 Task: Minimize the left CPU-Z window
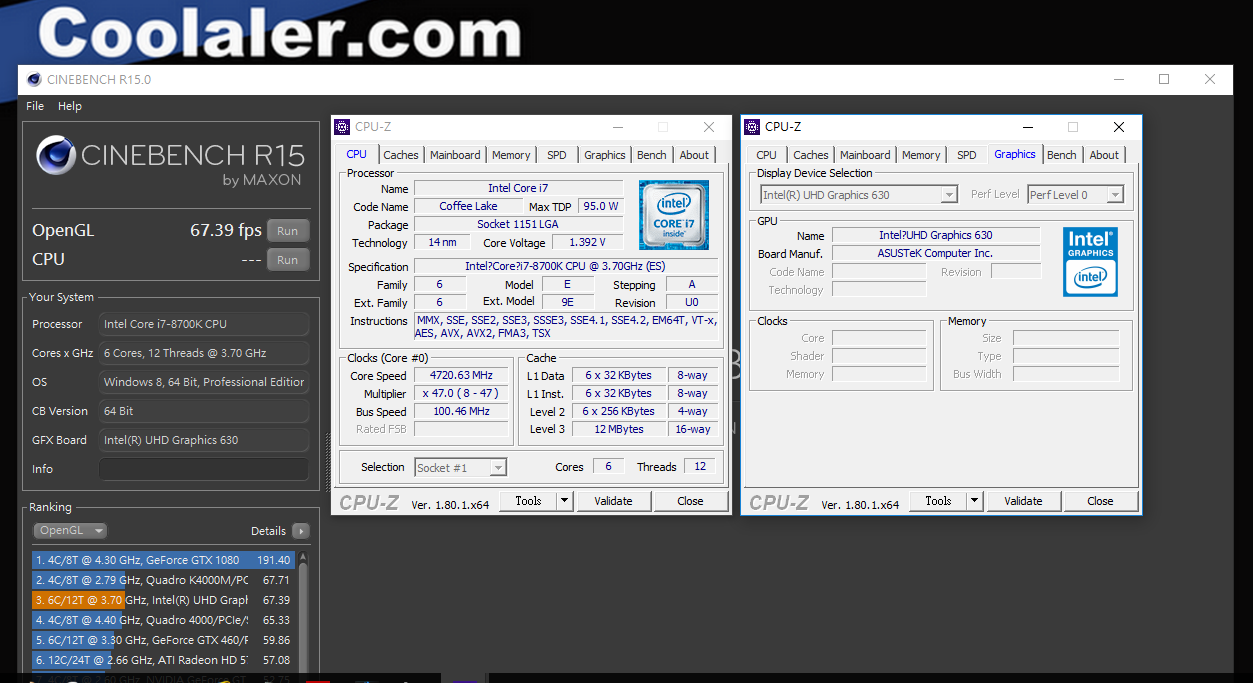[617, 127]
